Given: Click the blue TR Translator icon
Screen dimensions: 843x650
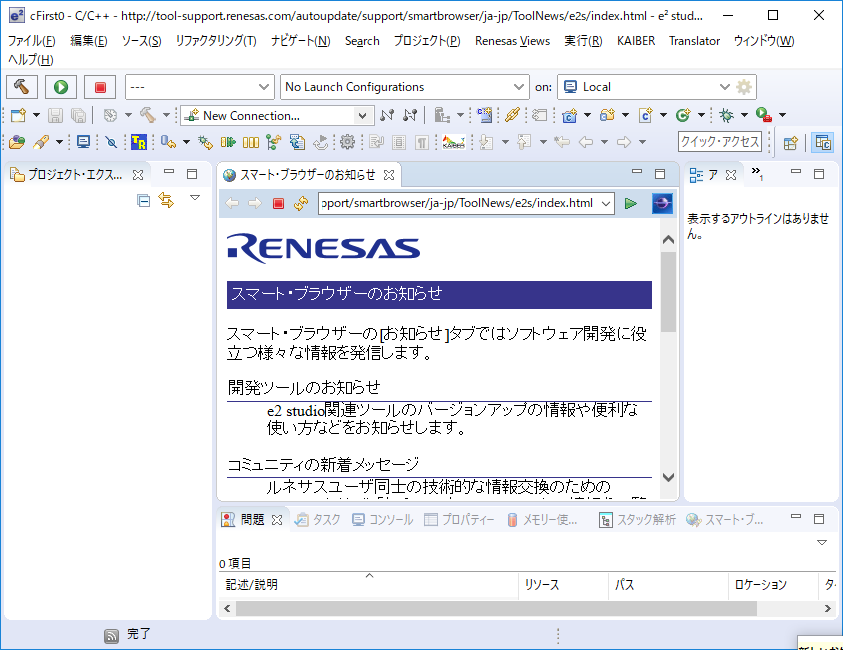Looking at the screenshot, I should point(138,142).
